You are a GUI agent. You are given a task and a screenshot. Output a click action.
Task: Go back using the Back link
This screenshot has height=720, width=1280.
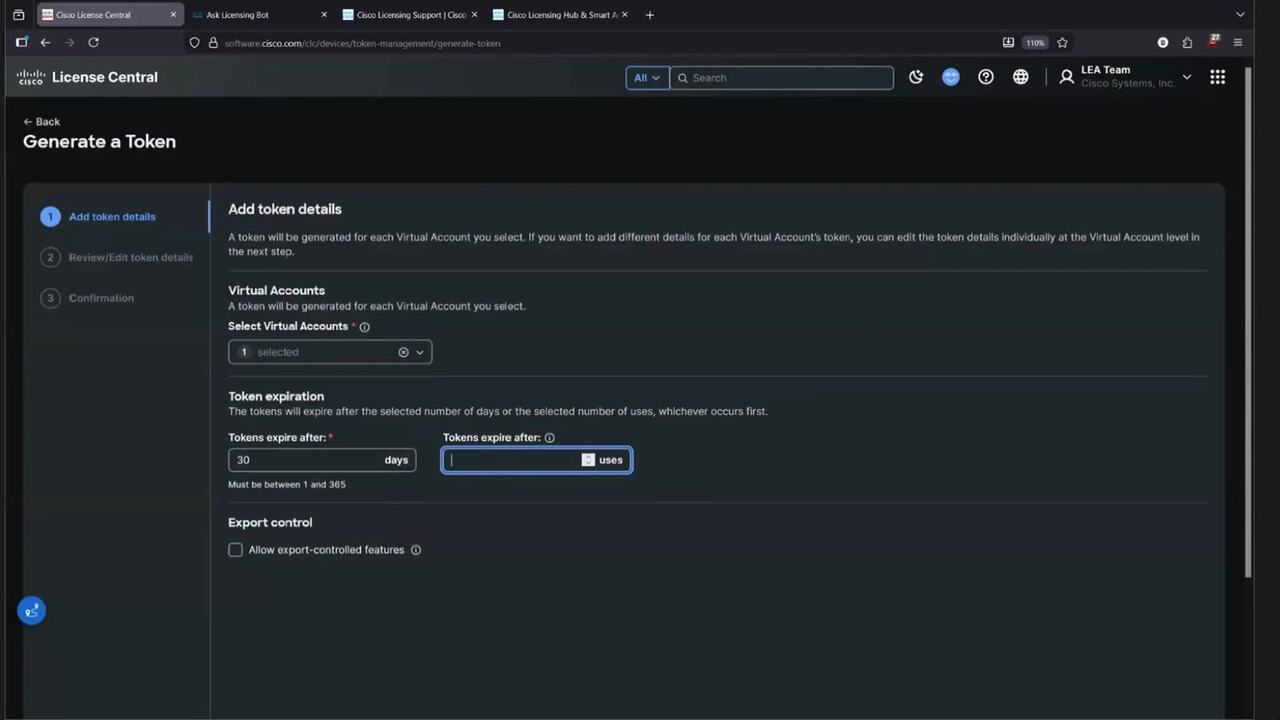click(42, 122)
